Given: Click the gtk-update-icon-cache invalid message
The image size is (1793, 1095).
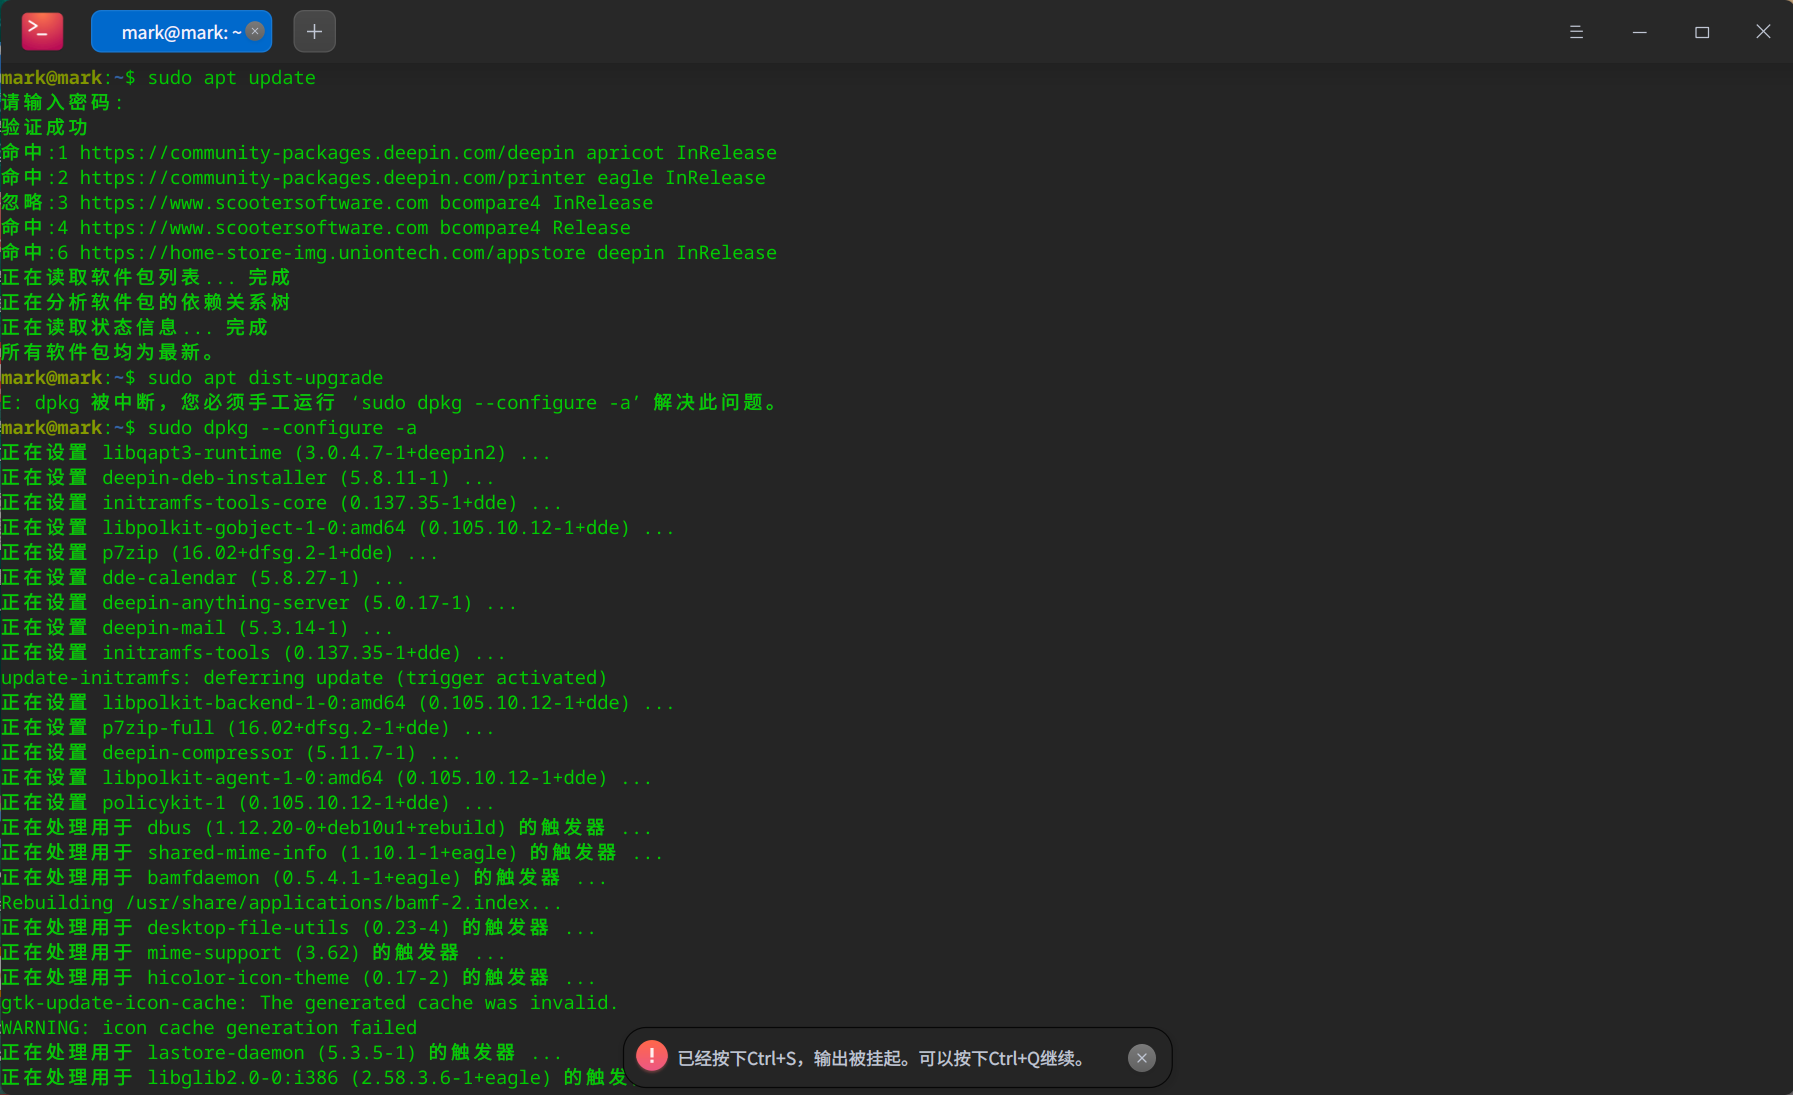Looking at the screenshot, I should click(309, 1002).
